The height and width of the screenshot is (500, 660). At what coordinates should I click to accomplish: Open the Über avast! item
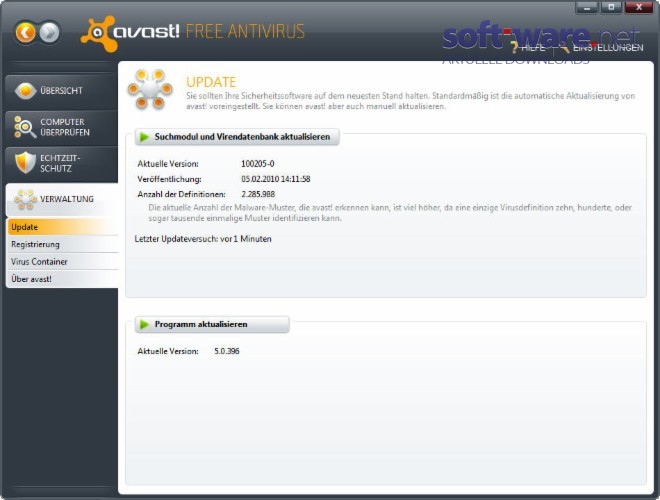tap(62, 279)
